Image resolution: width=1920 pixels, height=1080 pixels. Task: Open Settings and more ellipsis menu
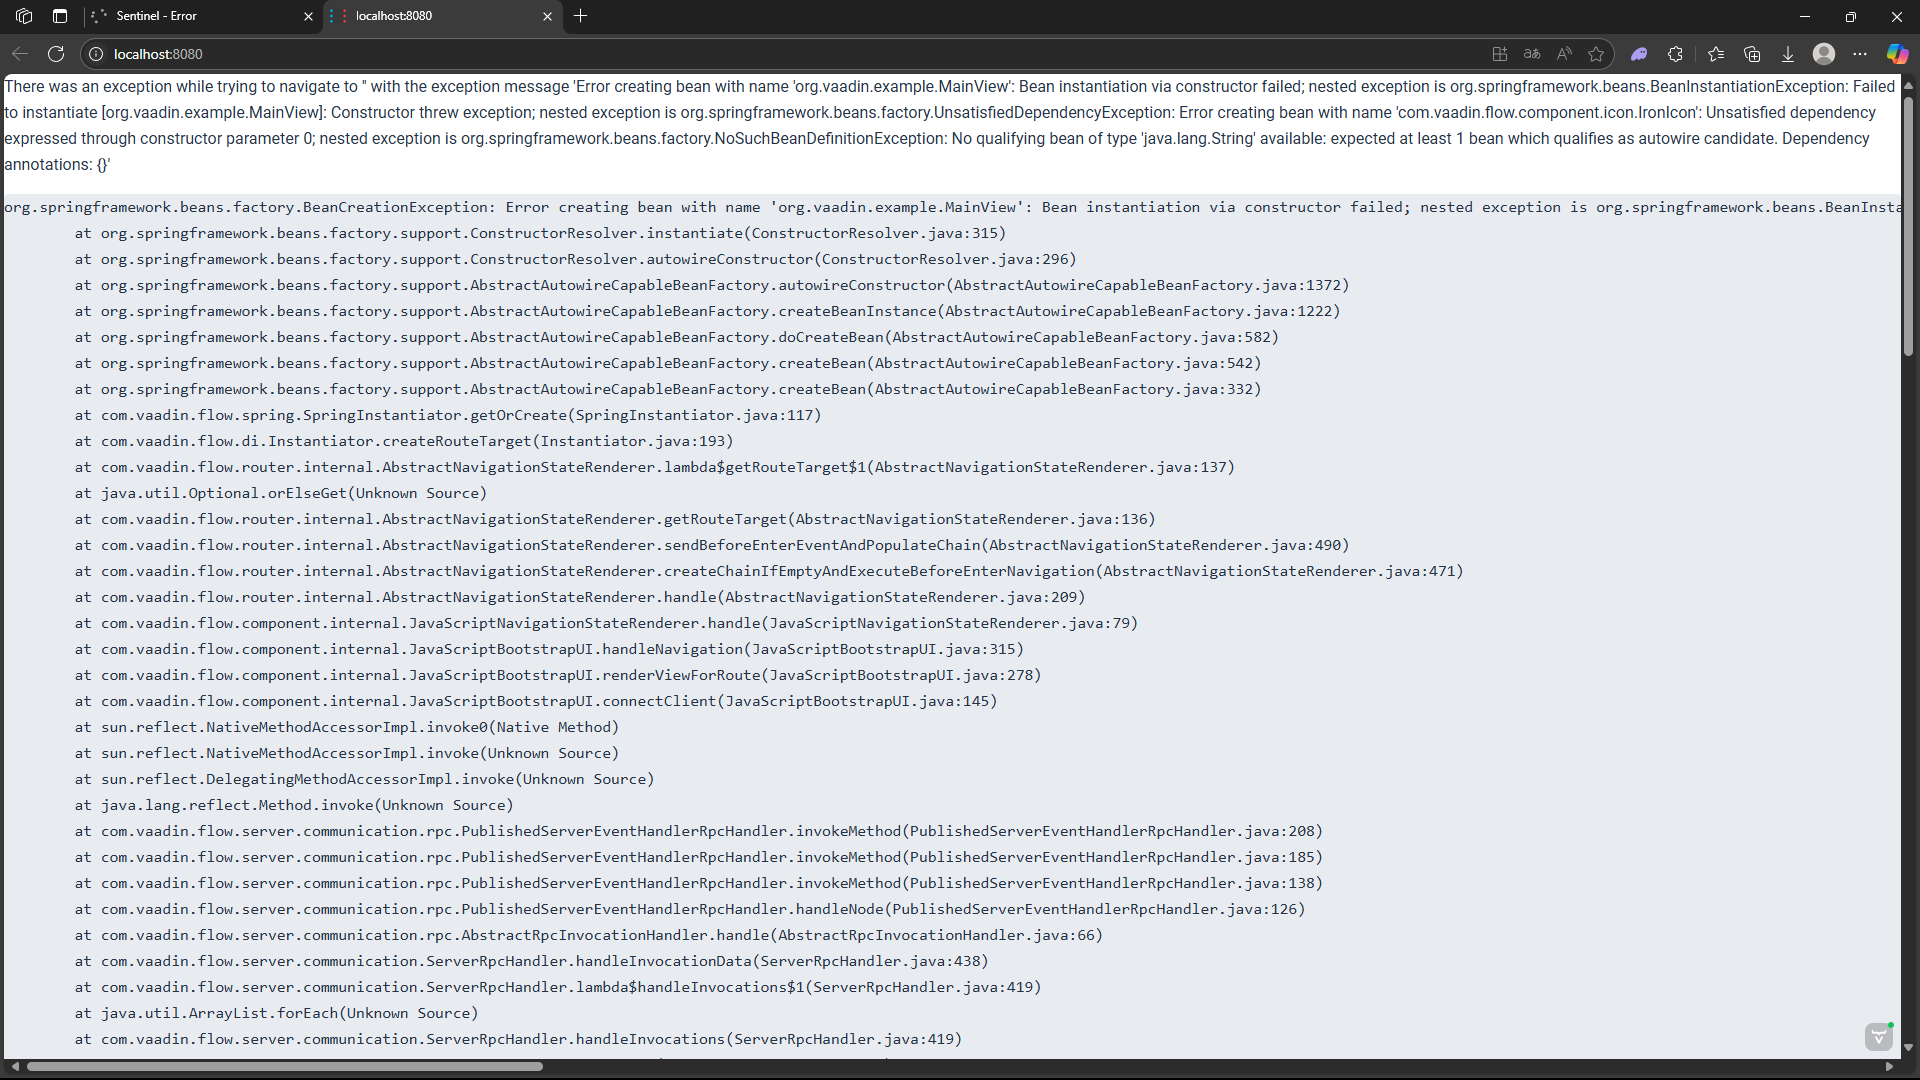click(1860, 54)
